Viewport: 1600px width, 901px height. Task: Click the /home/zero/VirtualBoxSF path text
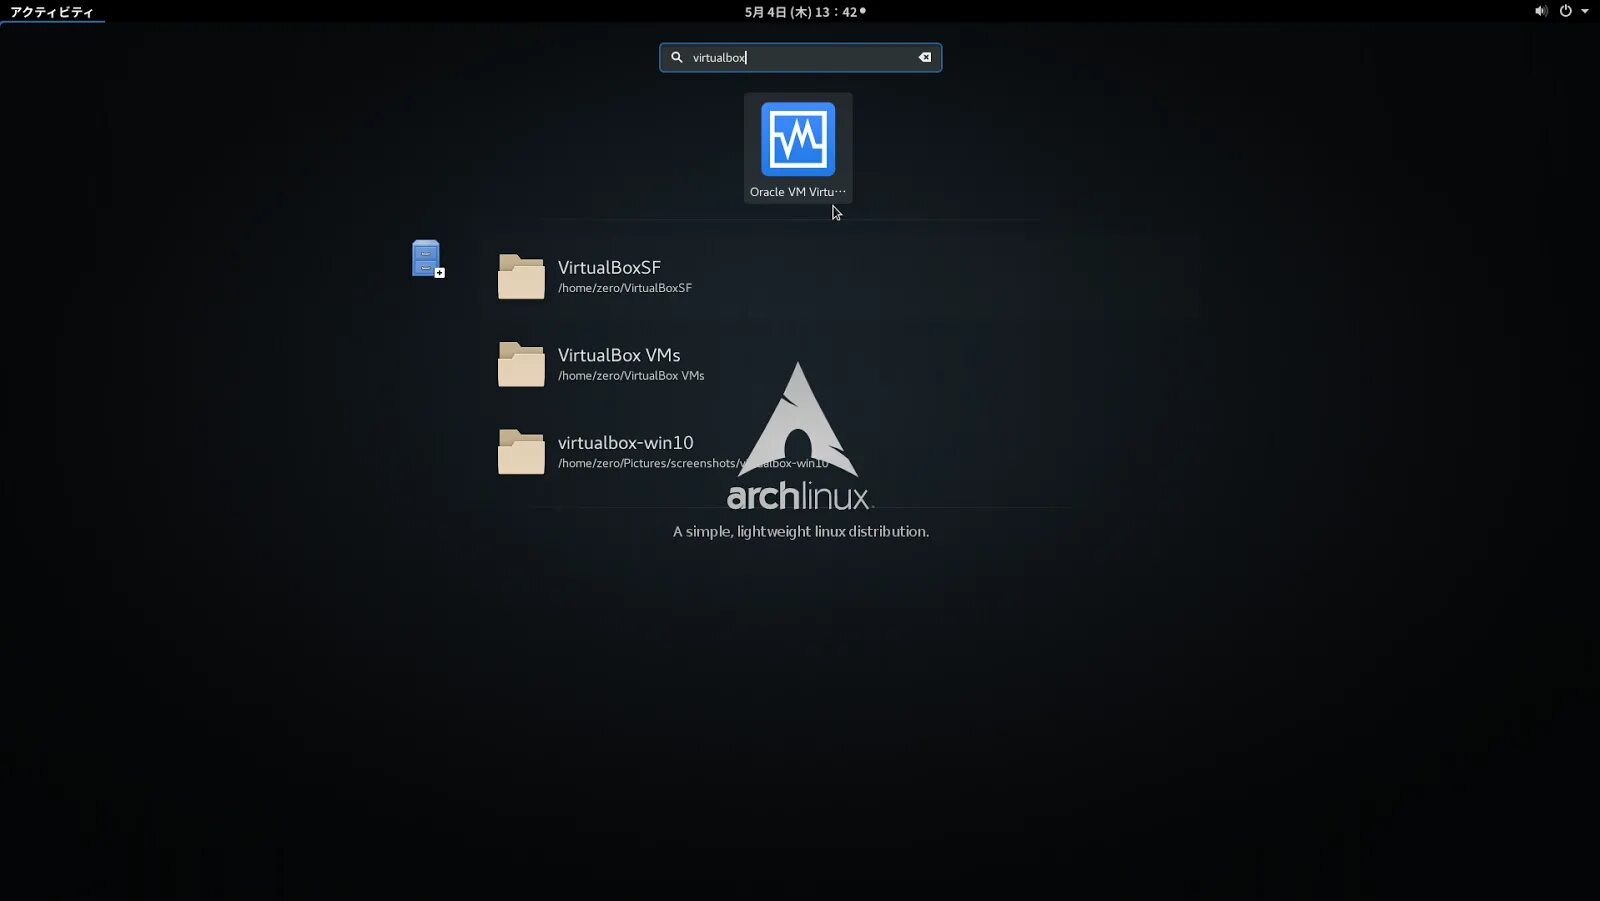coord(625,288)
